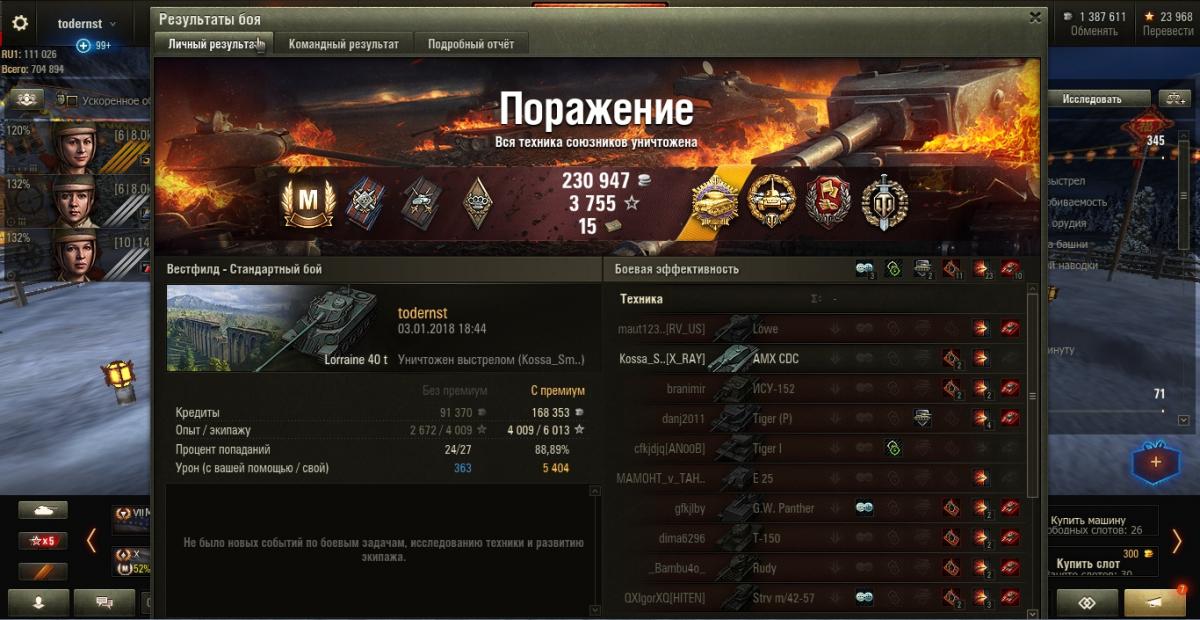Expand sort arrow on AMX CDC row
Image resolution: width=1200 pixels, height=620 pixels.
[x=835, y=358]
